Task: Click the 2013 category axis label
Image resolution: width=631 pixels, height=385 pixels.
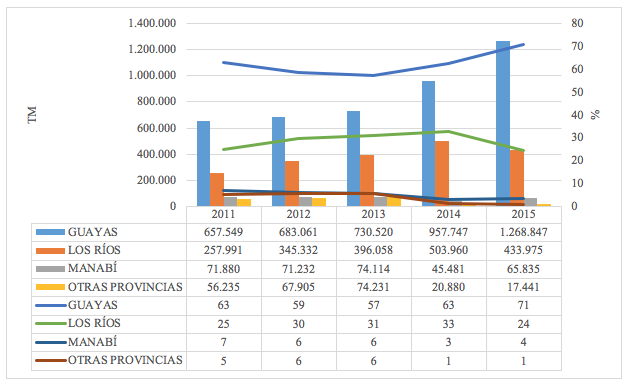Action: click(373, 214)
